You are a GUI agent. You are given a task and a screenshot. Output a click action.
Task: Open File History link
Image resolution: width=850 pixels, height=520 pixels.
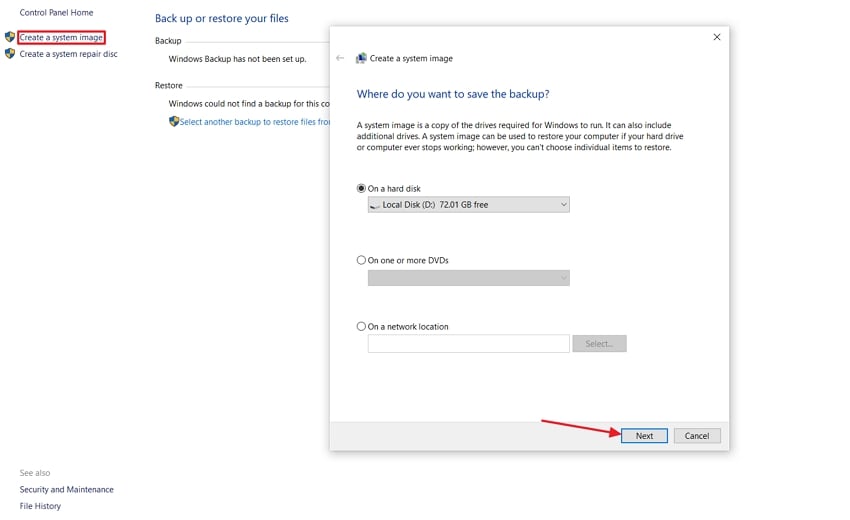pos(40,506)
